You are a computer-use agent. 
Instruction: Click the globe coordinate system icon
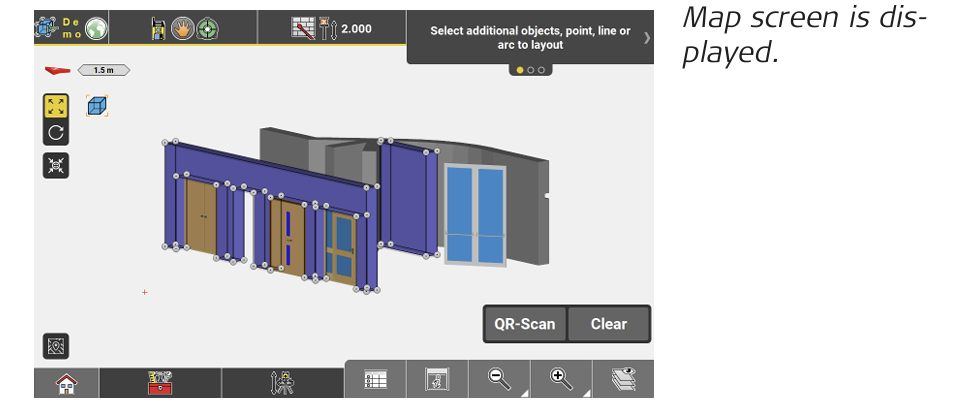(x=96, y=28)
